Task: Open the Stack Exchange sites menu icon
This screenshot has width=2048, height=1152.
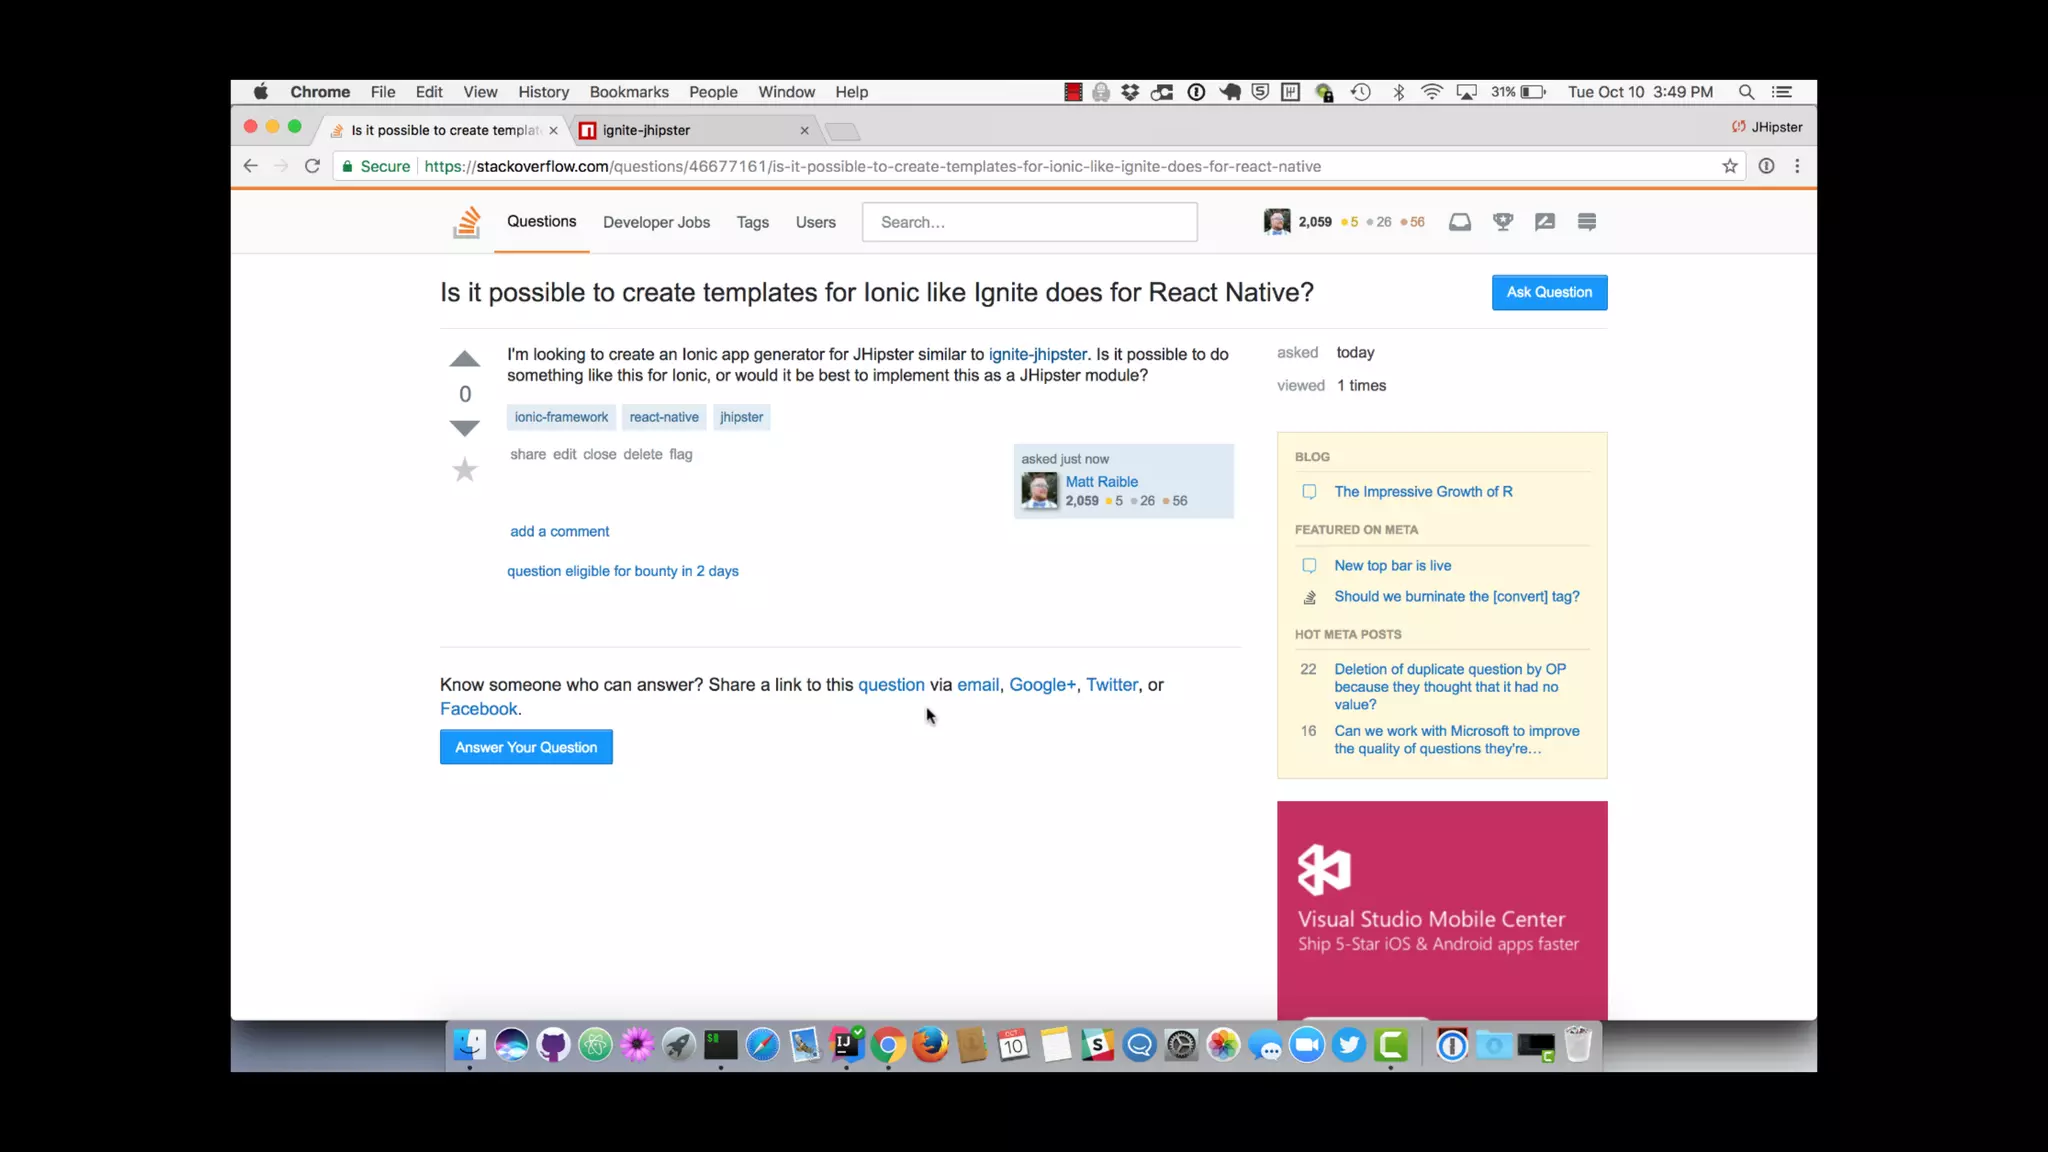Action: (x=1586, y=222)
